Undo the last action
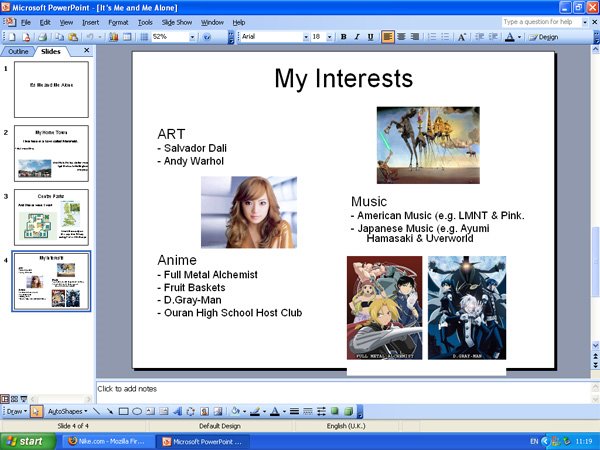This screenshot has height=450, width=600. click(90, 37)
